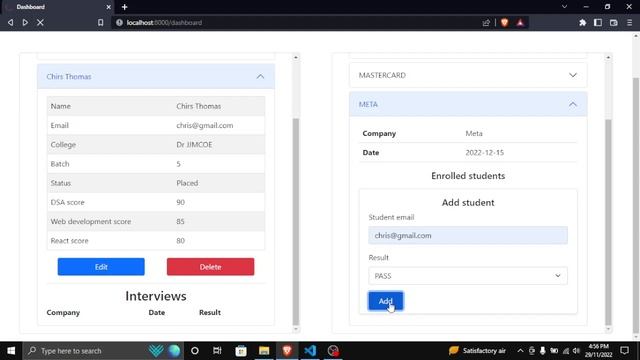Expand the MASTERCARD accordion
640x360 pixels.
468,75
